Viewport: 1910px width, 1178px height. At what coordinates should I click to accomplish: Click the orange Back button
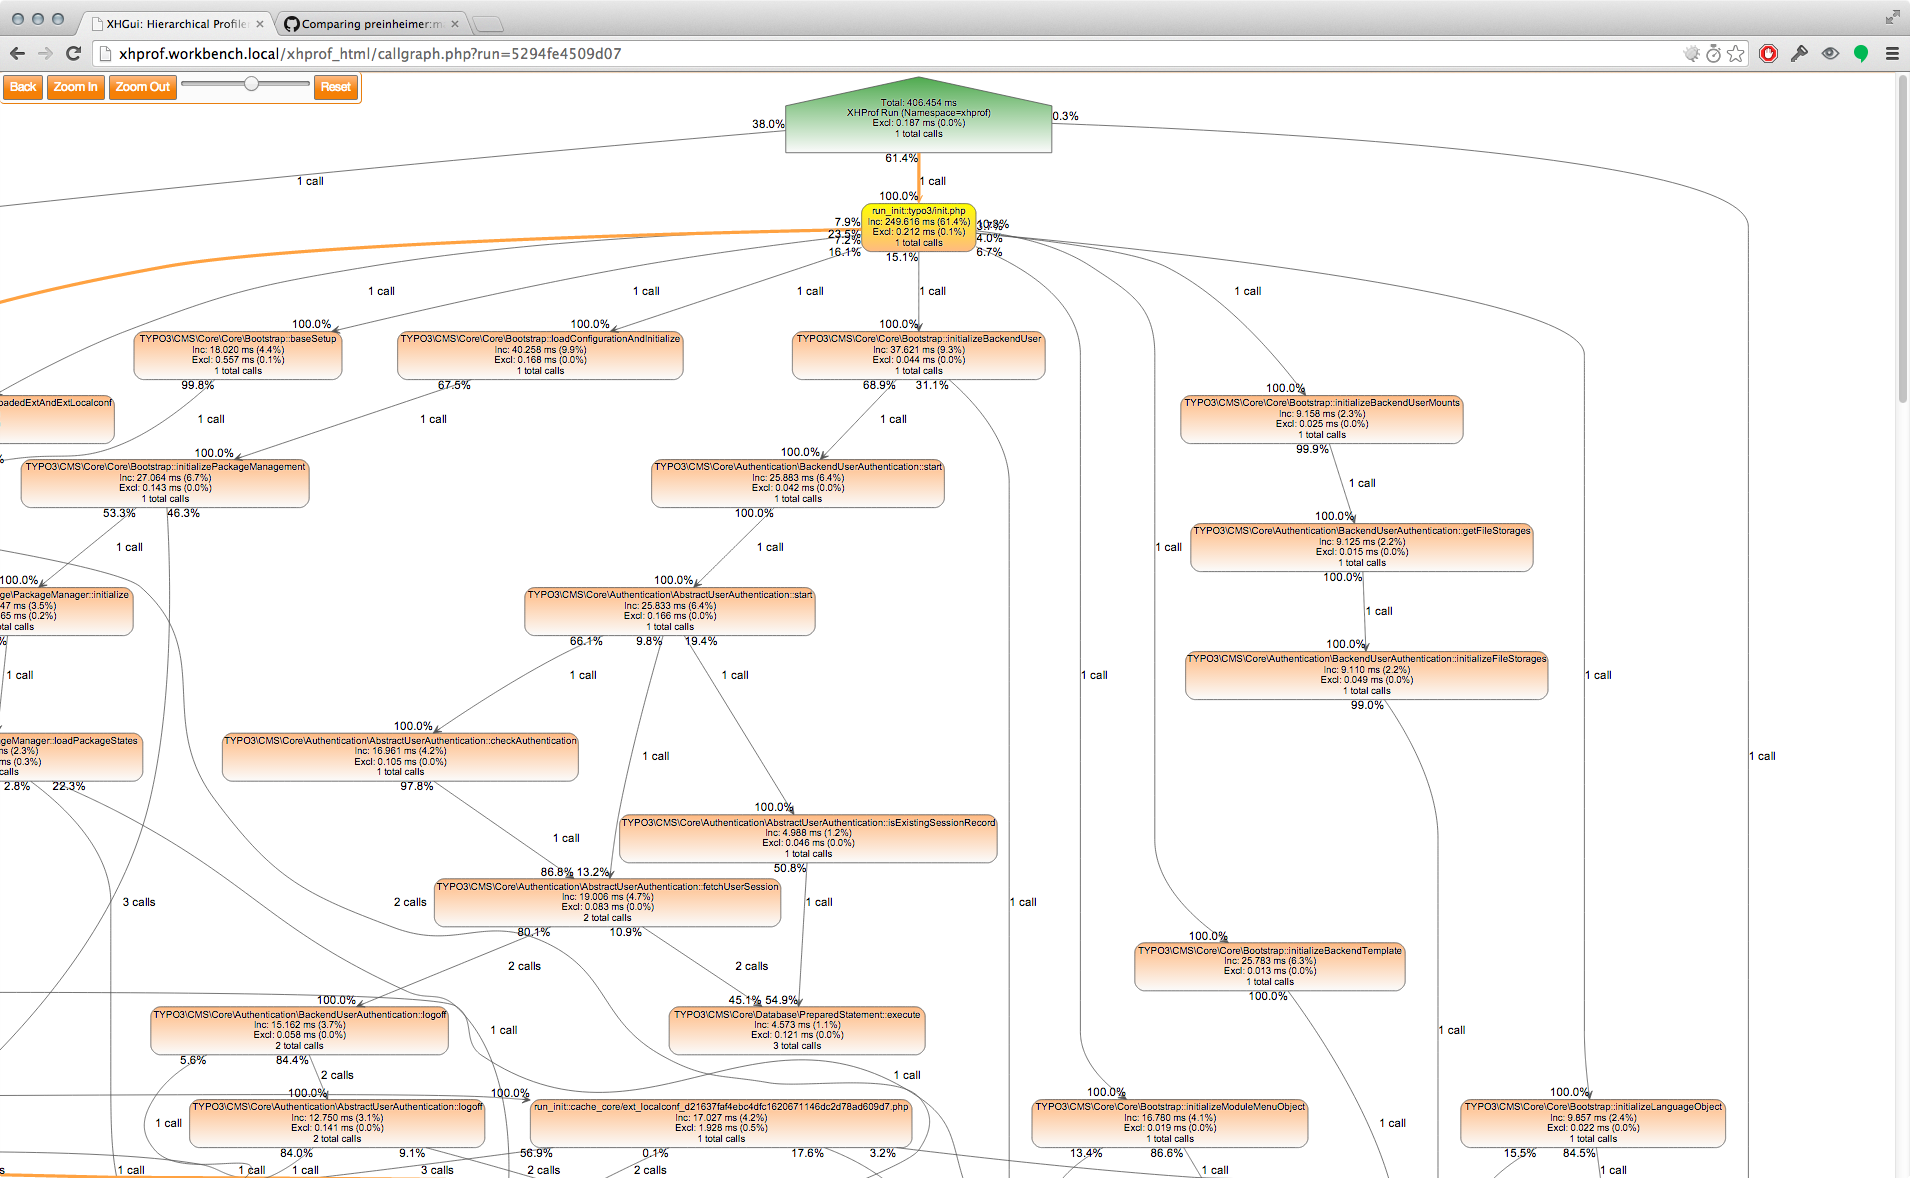[x=23, y=87]
